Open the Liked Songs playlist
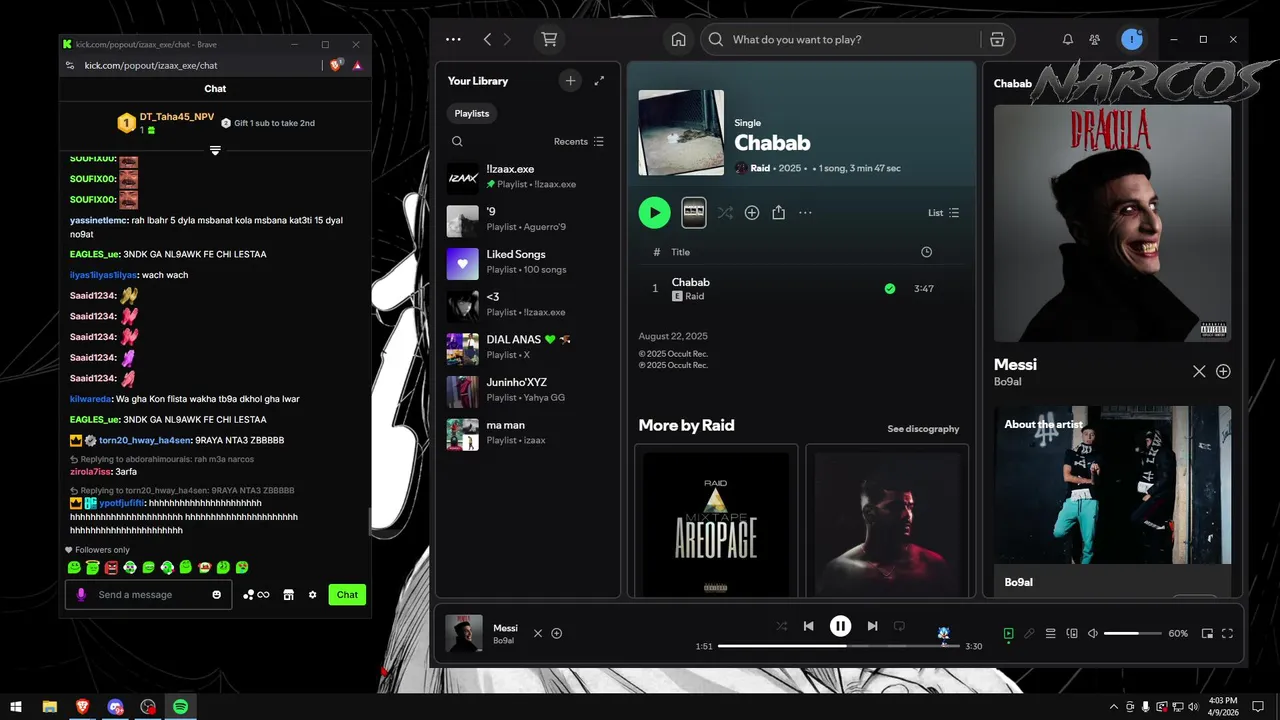 tap(528, 262)
